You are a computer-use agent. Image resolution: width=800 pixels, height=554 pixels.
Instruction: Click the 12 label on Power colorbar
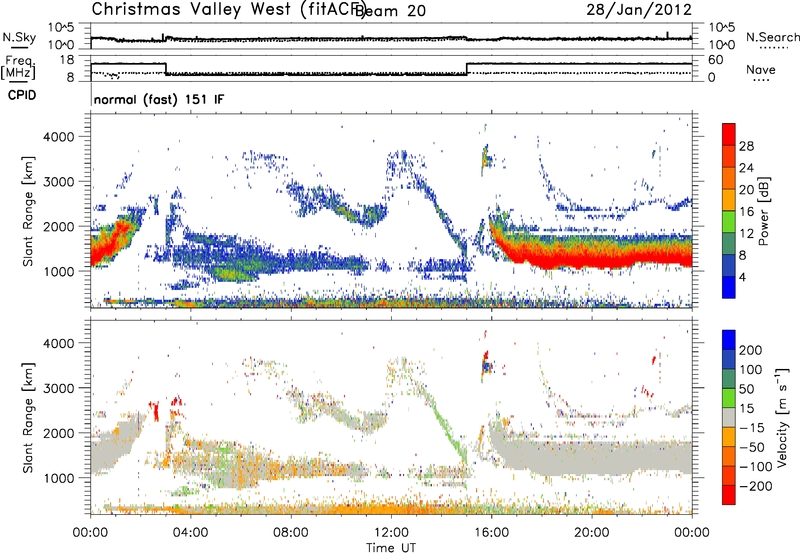[746, 234]
